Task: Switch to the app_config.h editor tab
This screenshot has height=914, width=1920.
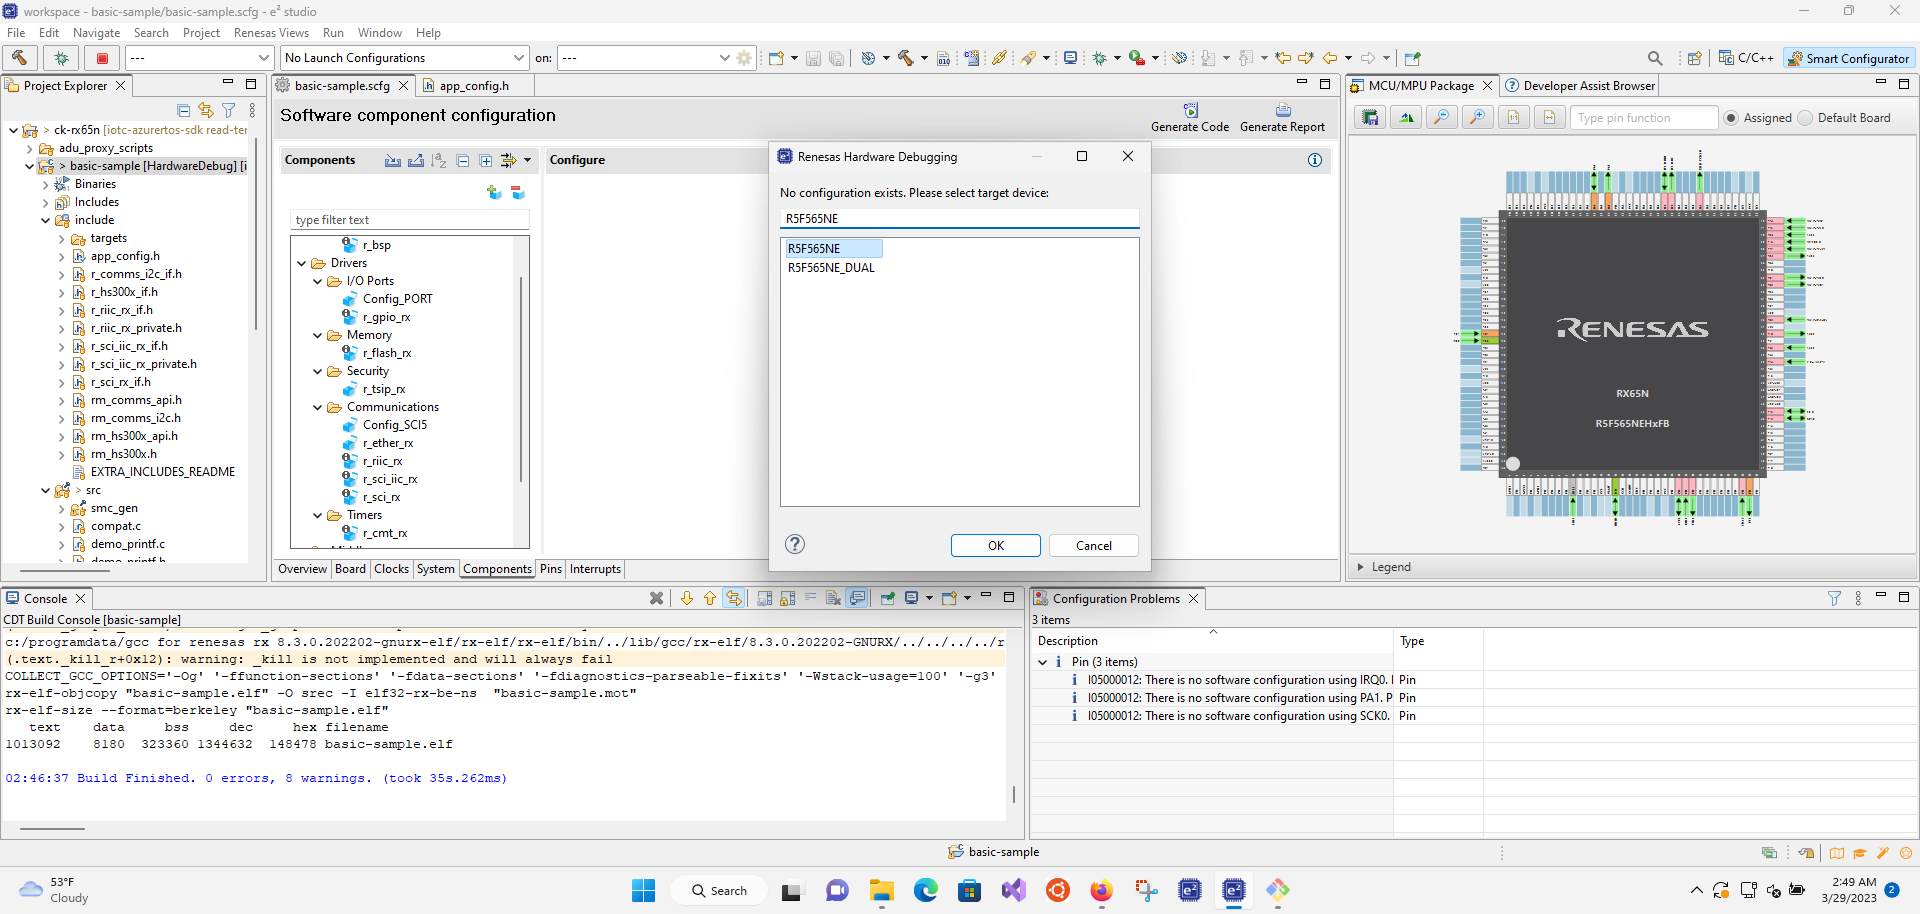Action: (x=474, y=86)
